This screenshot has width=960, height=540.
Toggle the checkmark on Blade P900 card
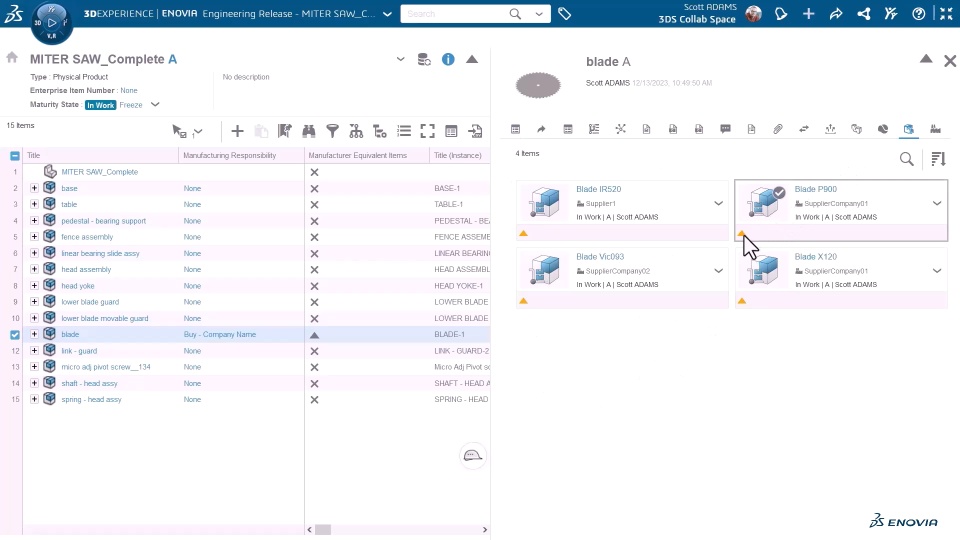pos(779,192)
